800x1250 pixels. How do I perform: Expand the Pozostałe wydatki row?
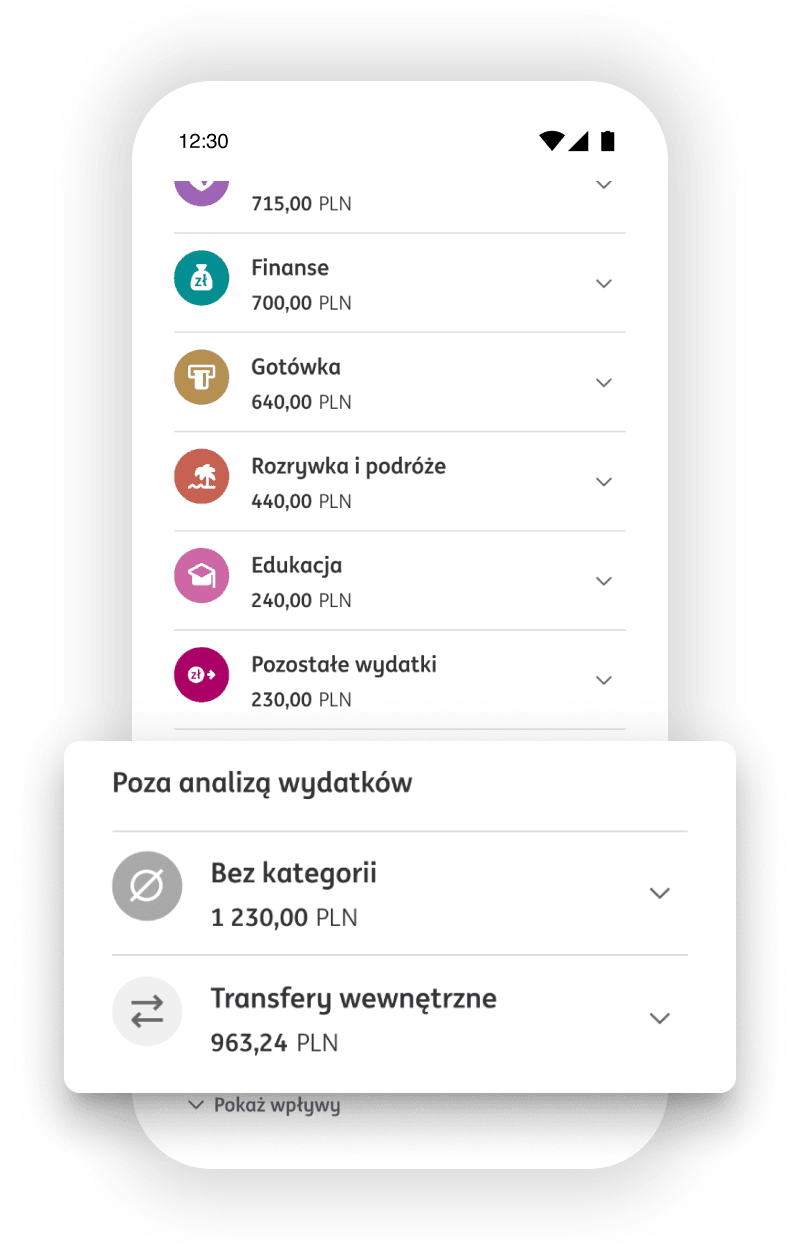[604, 680]
